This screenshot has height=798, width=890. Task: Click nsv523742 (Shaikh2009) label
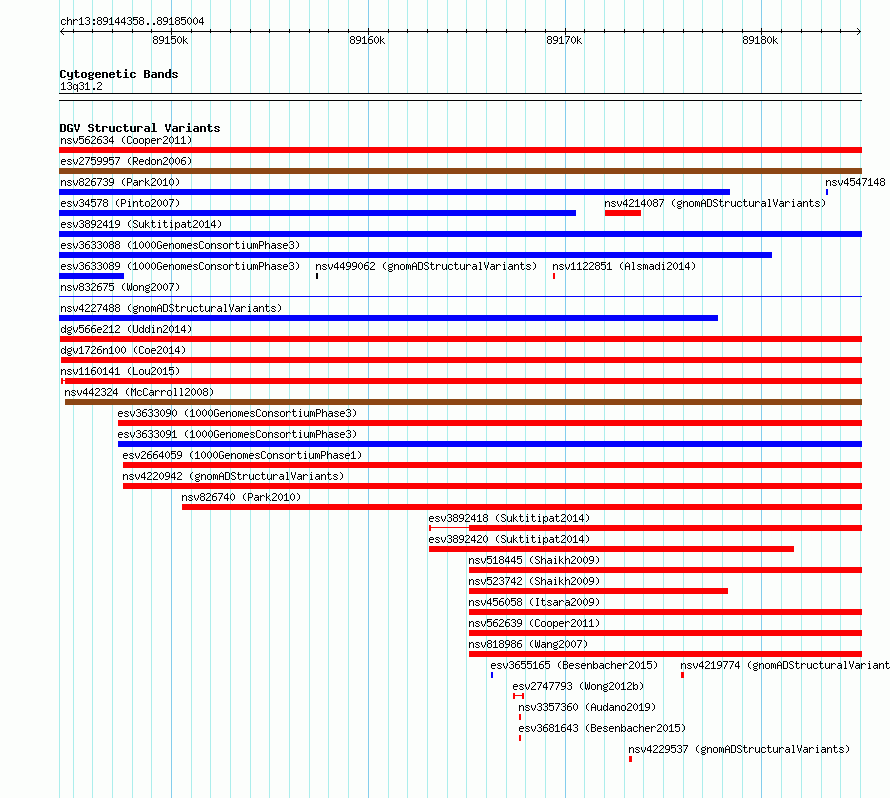point(534,581)
